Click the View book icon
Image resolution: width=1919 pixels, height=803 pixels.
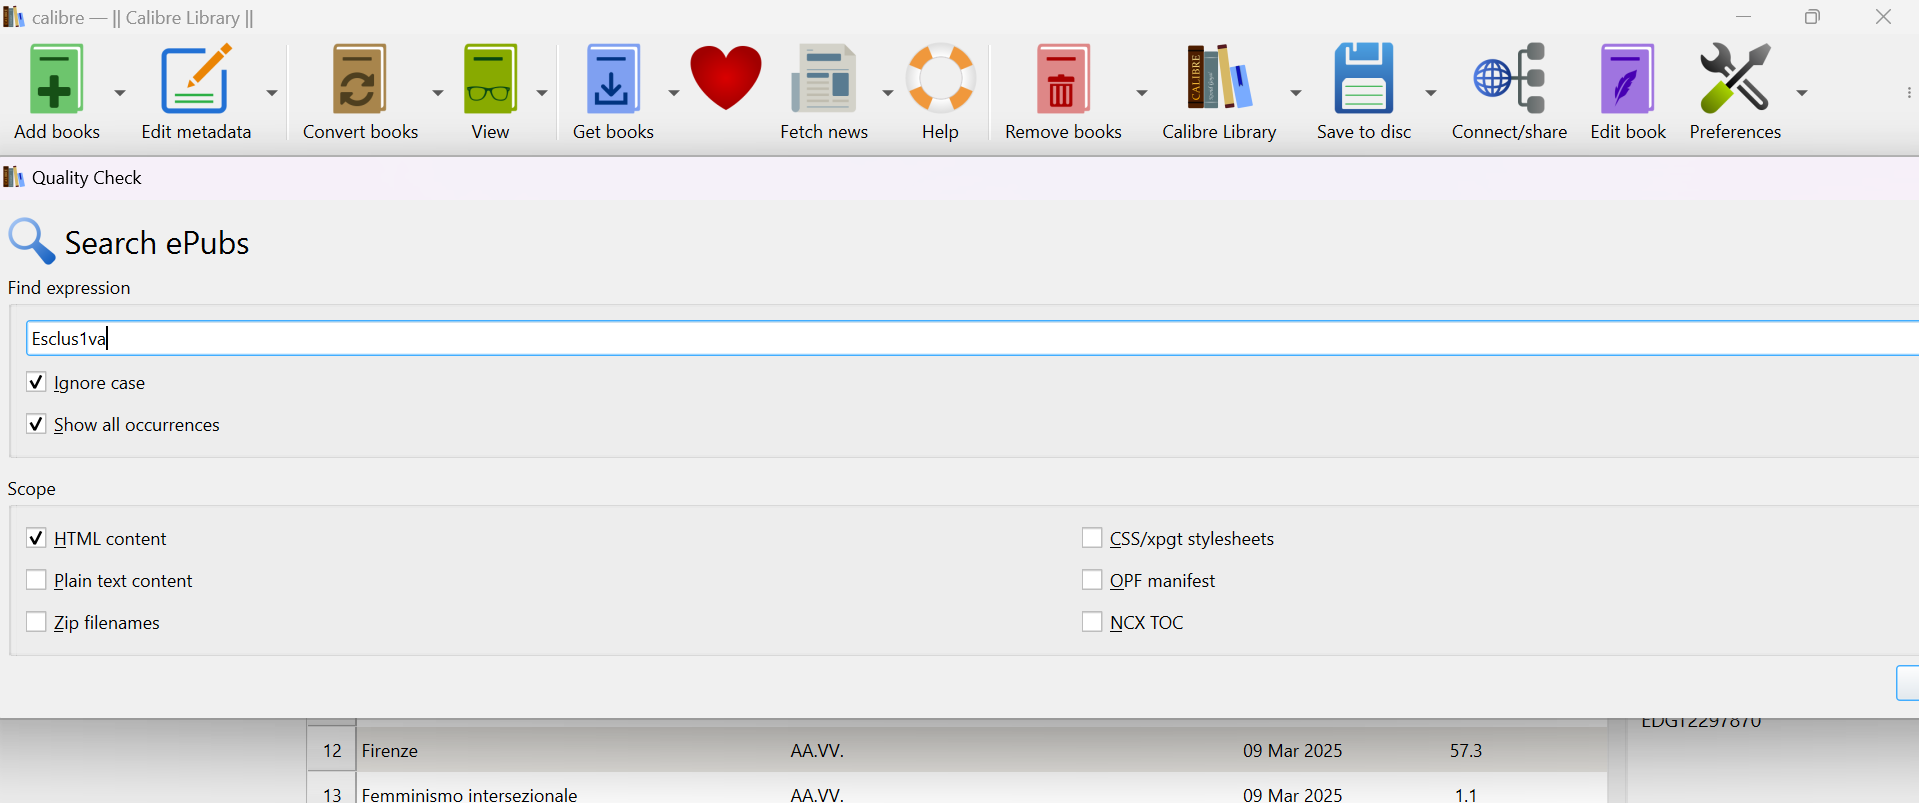(x=490, y=78)
